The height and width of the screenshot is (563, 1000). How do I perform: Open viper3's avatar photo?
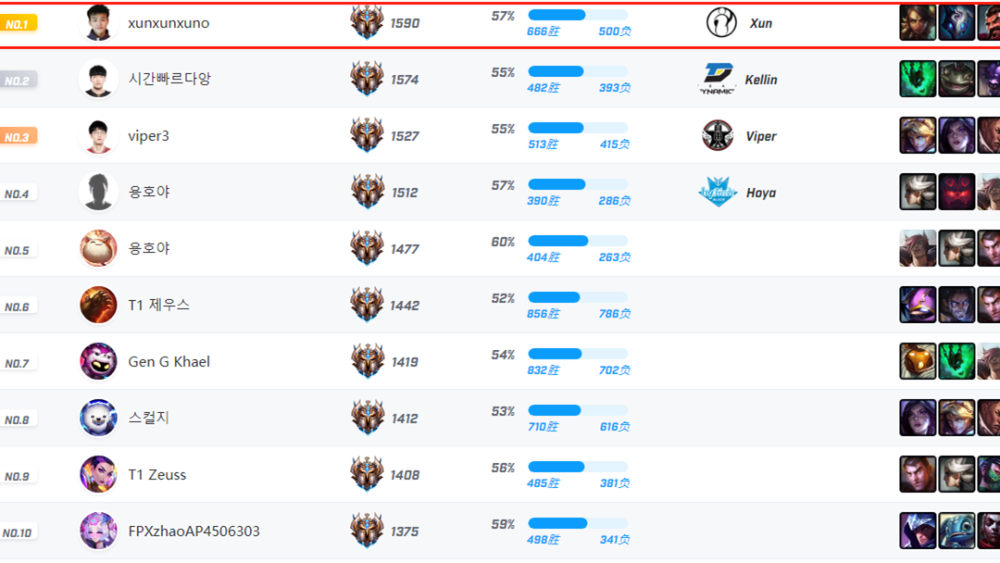pyautogui.click(x=98, y=136)
